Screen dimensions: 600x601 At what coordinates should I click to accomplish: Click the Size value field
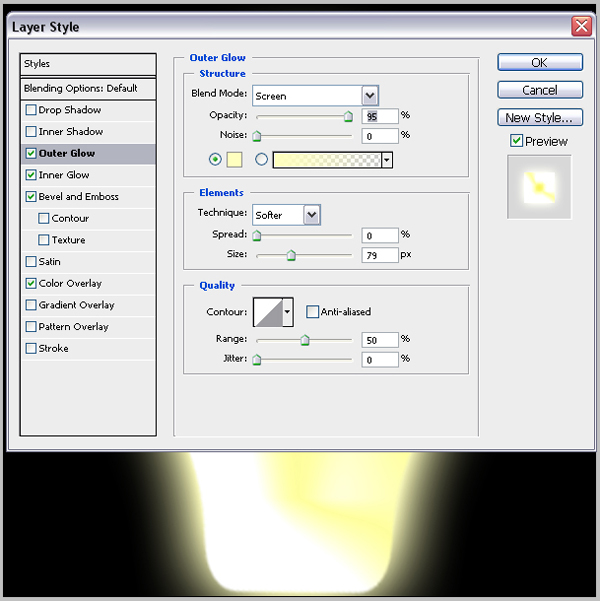tap(380, 255)
